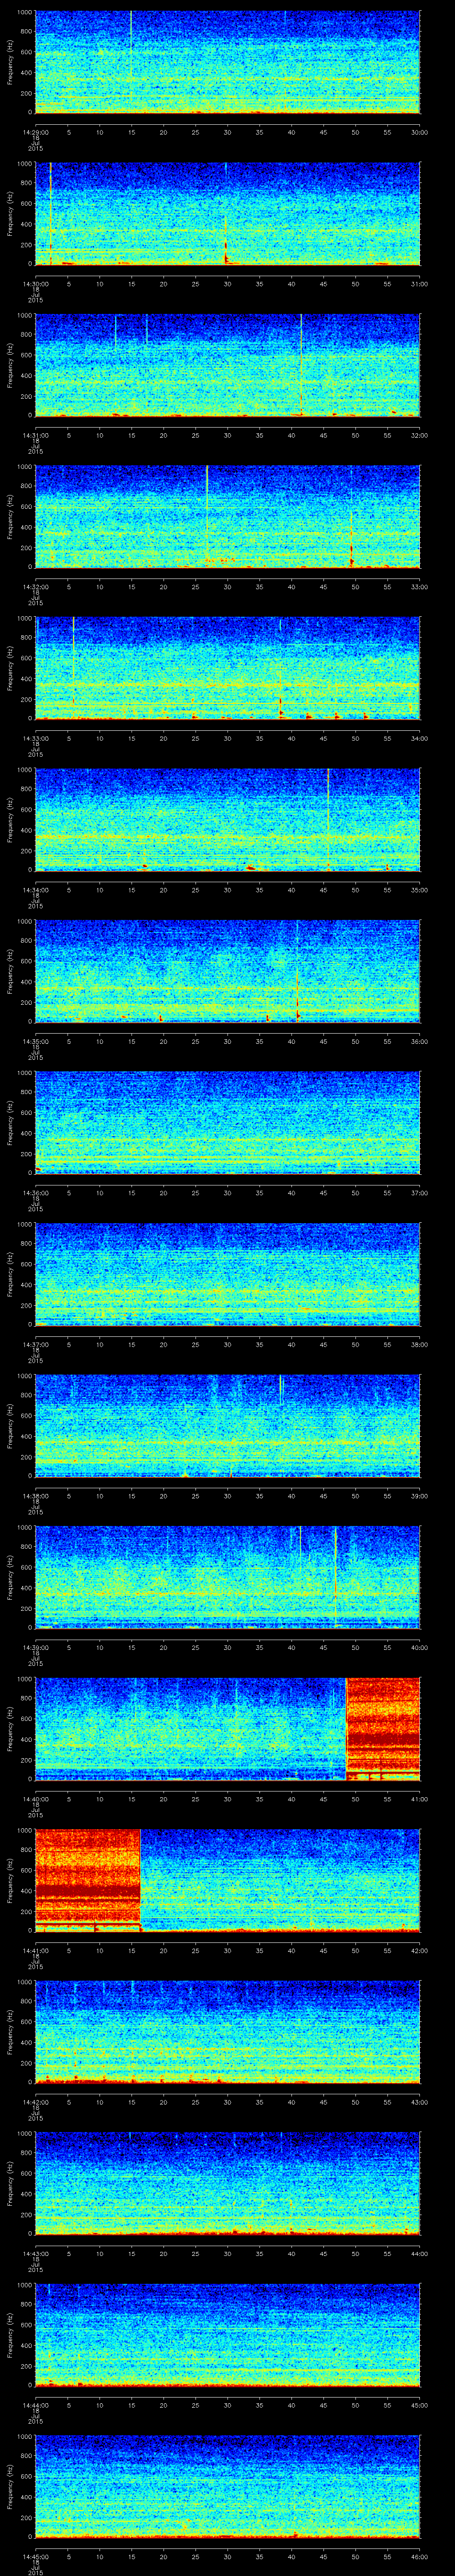This screenshot has width=455, height=2576.
Task: Click the 14:29:00 start time label
Action: (x=35, y=132)
